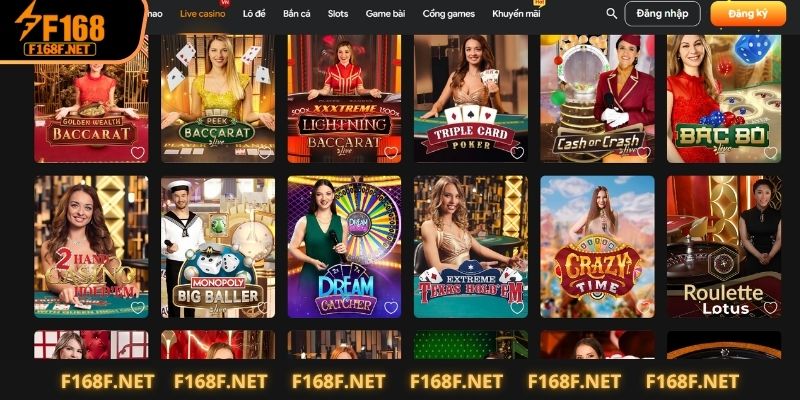800x400 pixels.
Task: Open the Lô đề menu
Action: (x=254, y=14)
